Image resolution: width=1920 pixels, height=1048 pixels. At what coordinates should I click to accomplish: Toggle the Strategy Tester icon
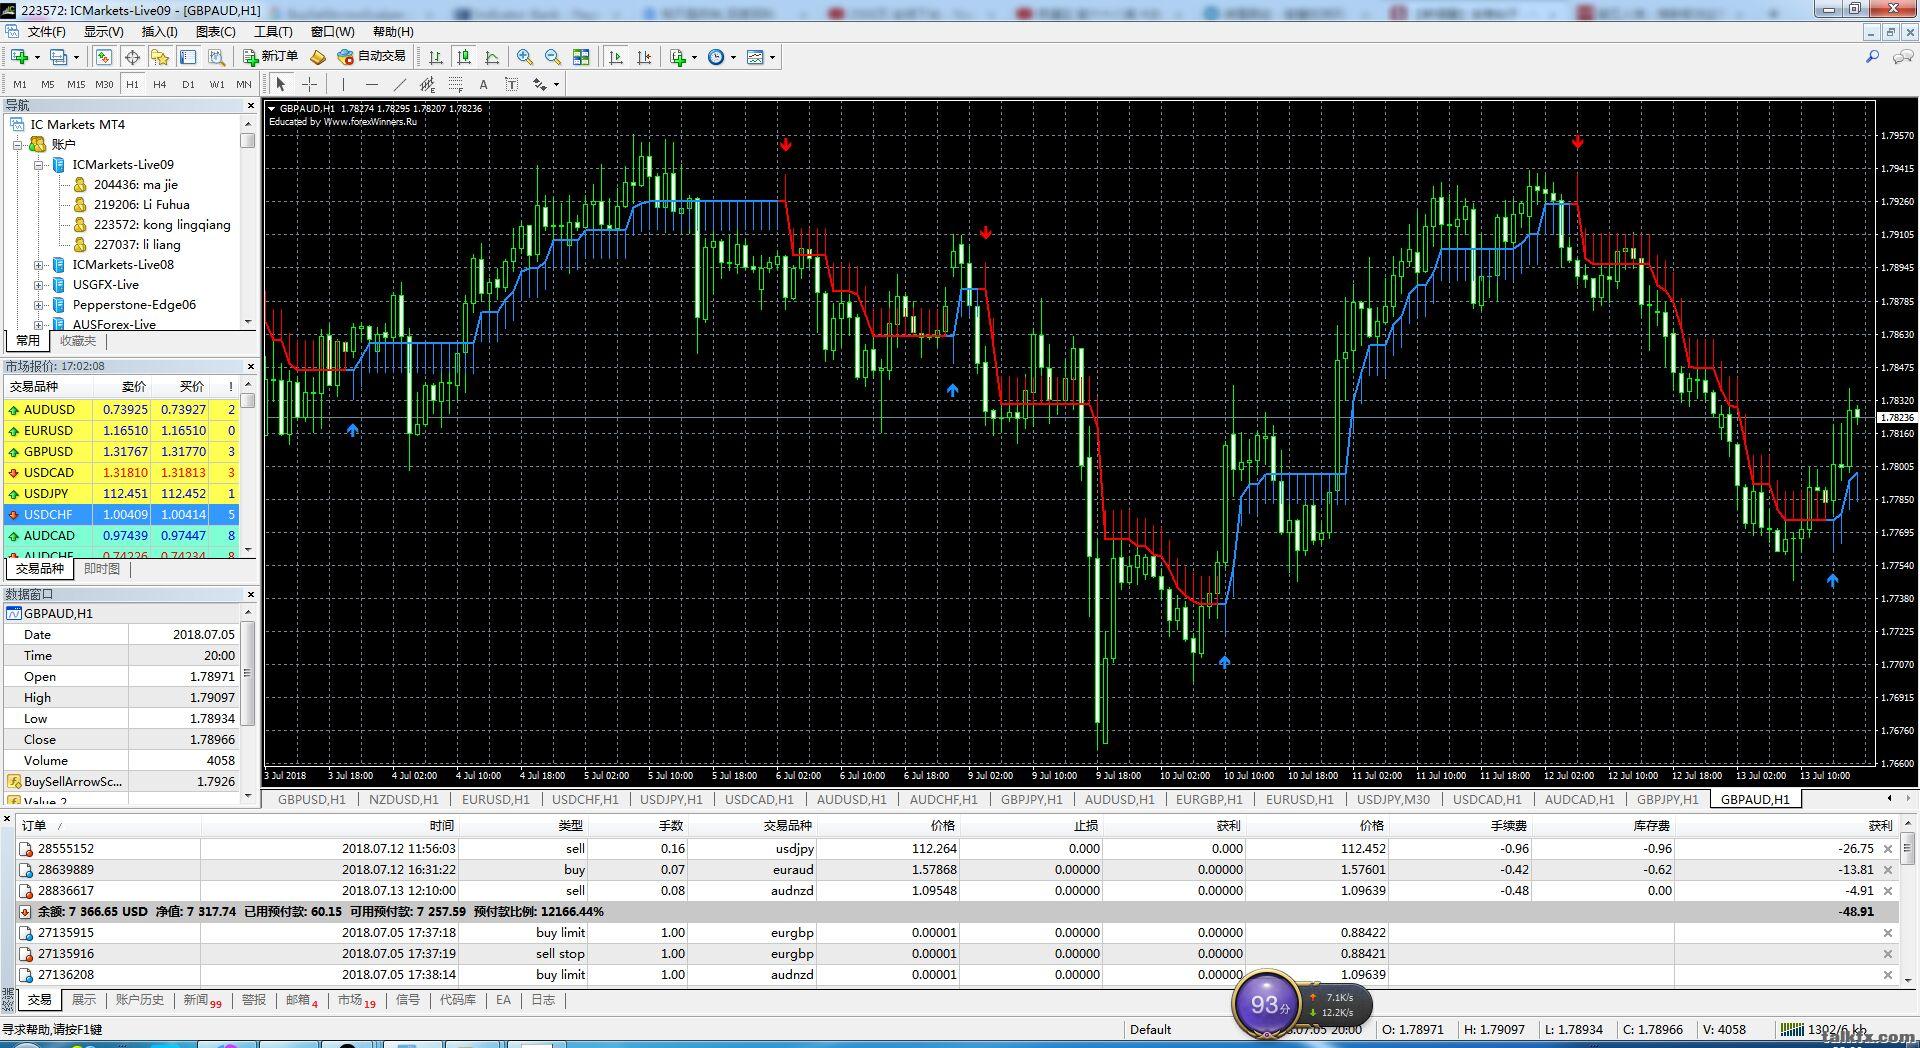click(x=216, y=57)
